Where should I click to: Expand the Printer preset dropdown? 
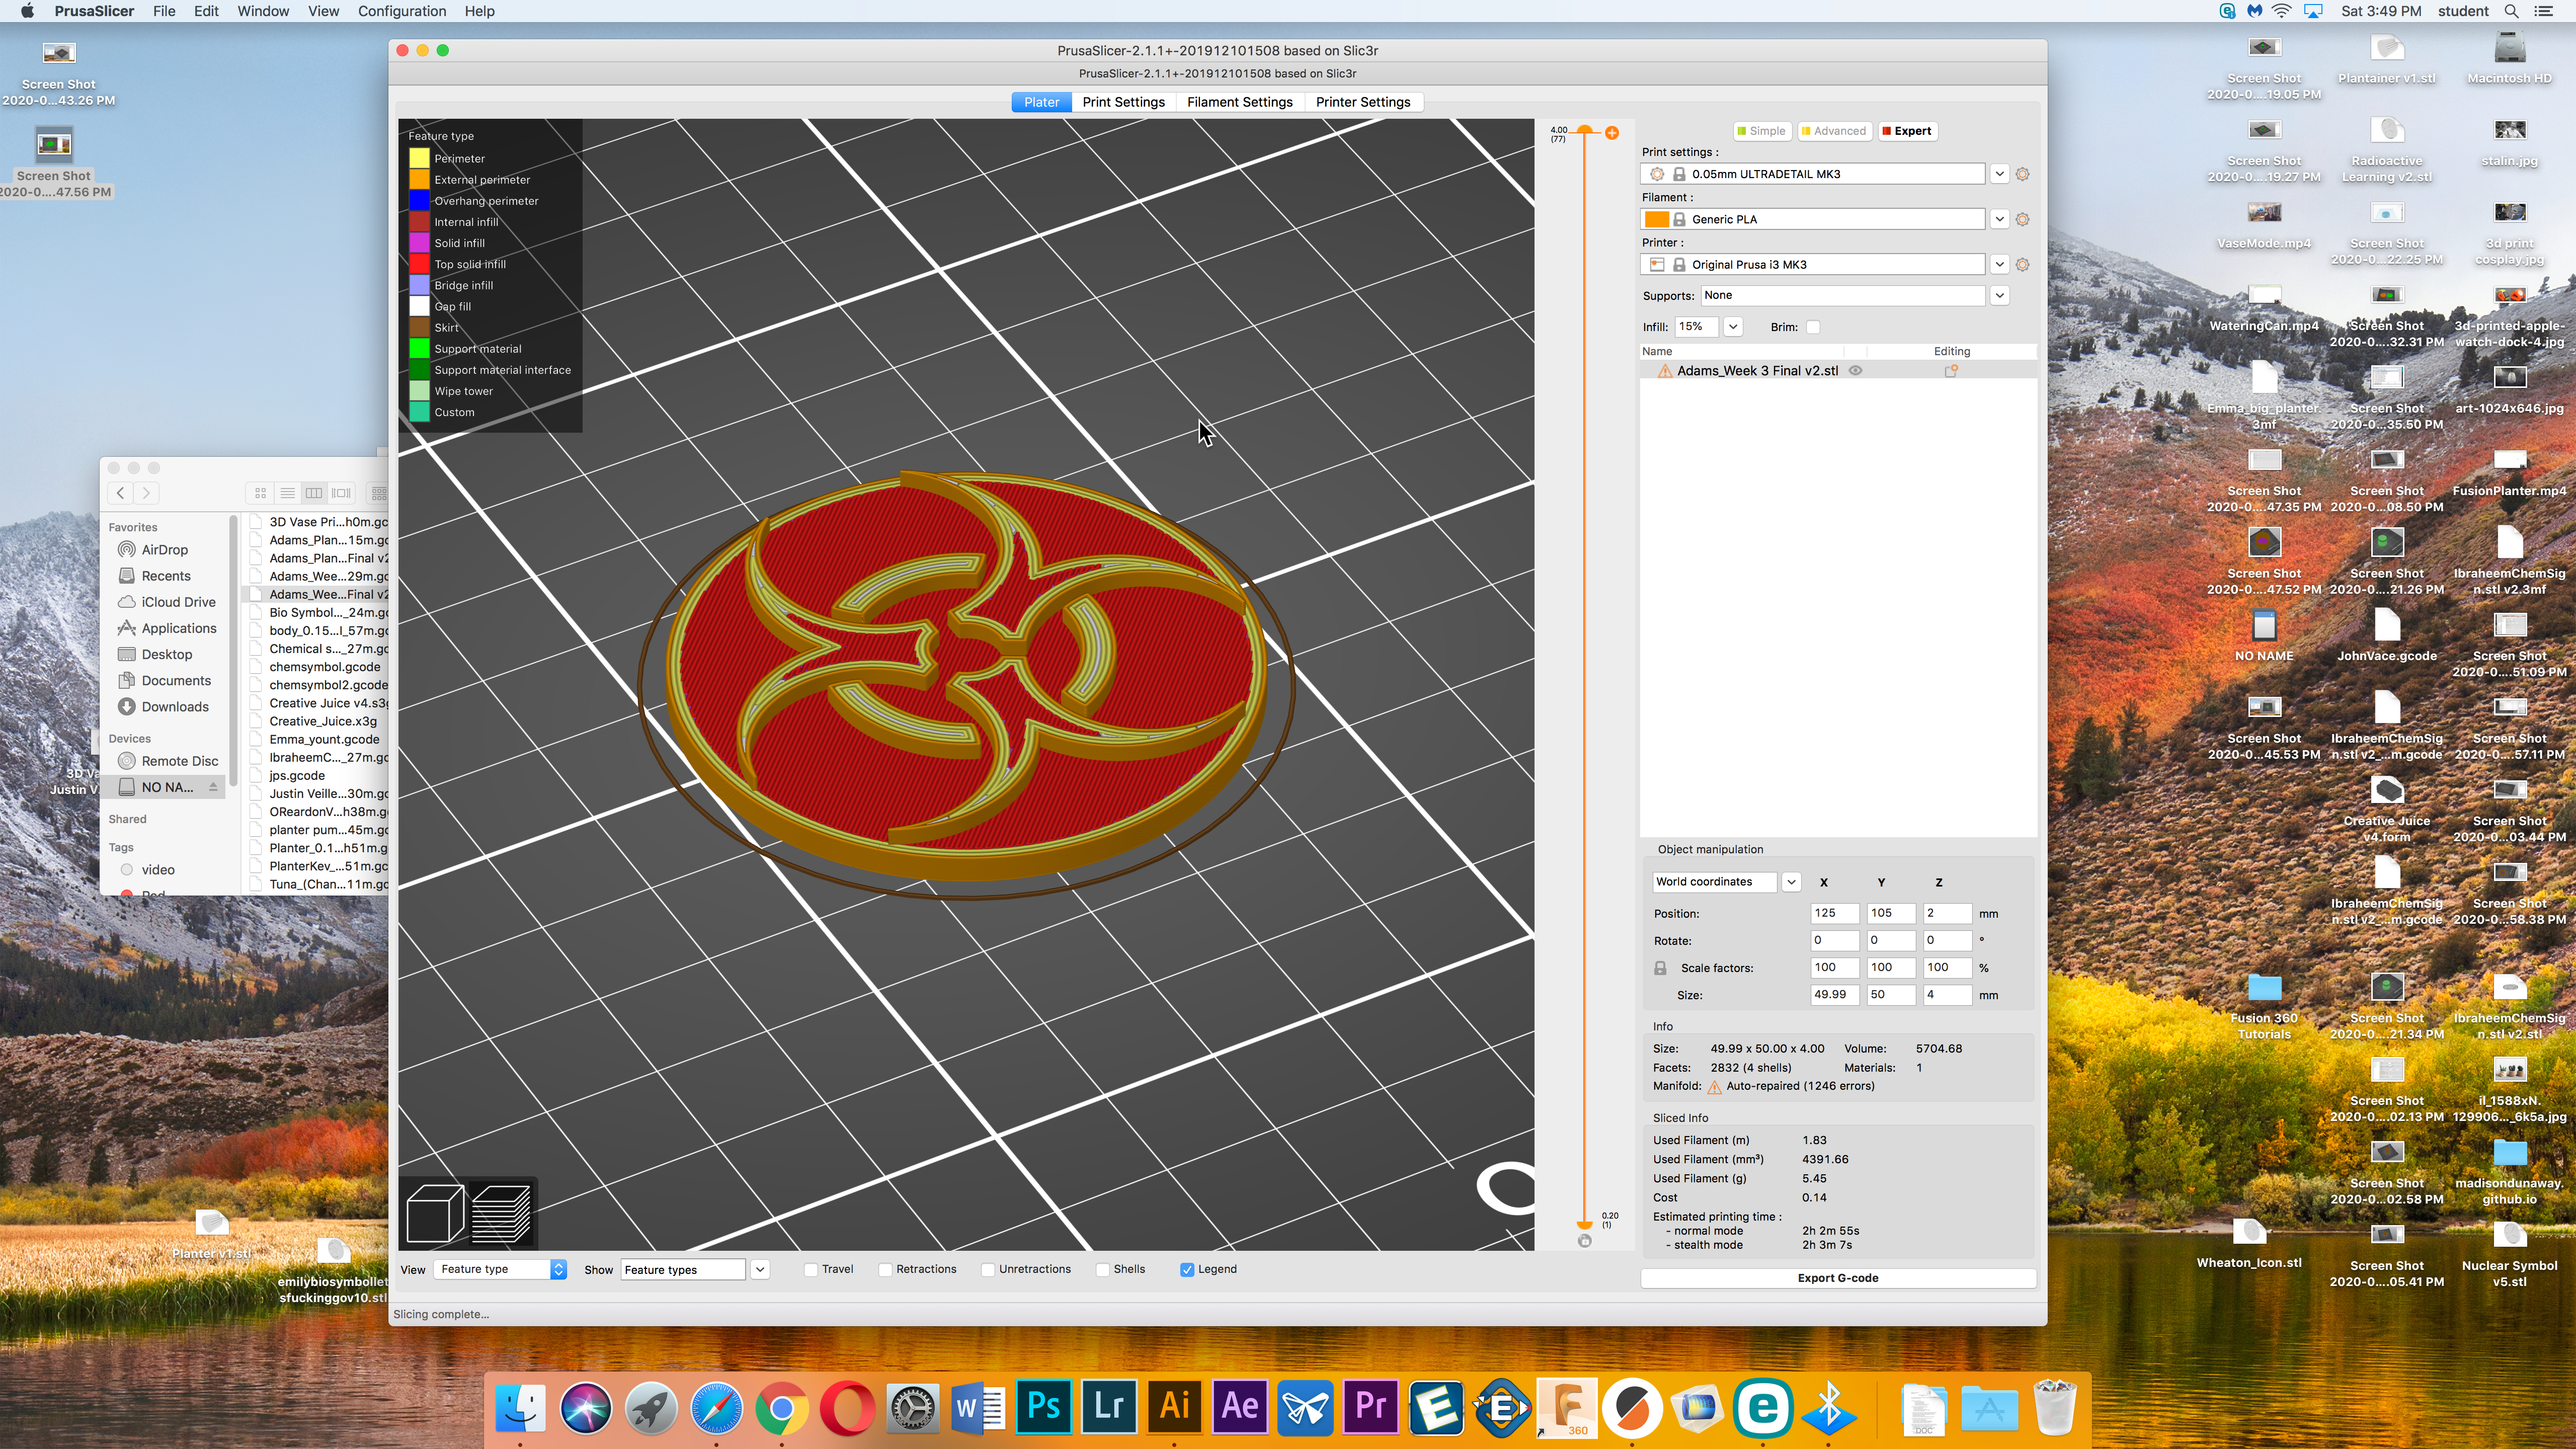tap(1999, 265)
